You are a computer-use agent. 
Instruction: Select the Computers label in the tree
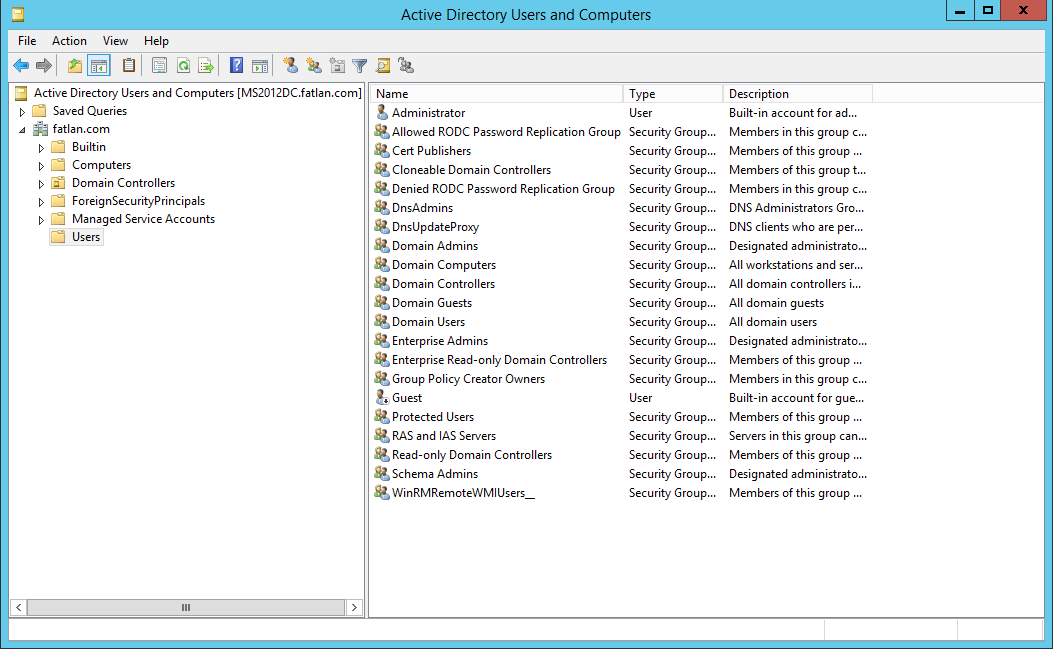point(101,165)
